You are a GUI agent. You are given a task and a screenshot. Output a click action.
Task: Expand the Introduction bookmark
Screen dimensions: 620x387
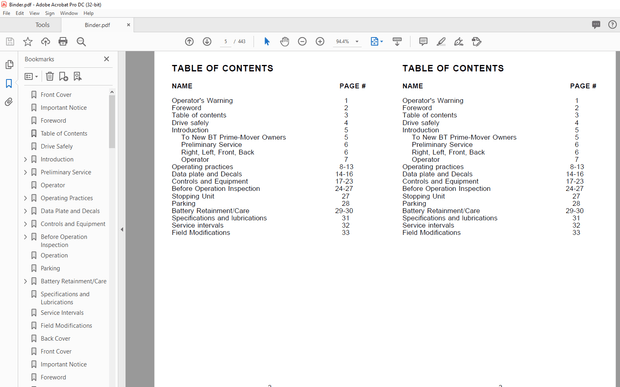(x=25, y=159)
